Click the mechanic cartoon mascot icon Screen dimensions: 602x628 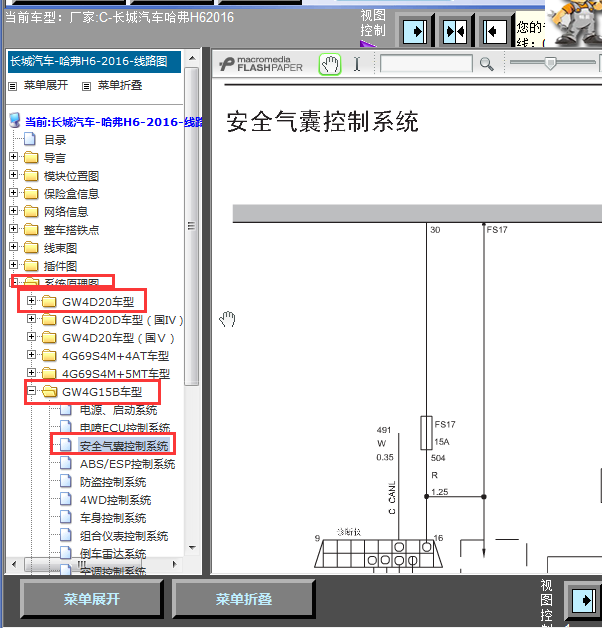pos(575,22)
